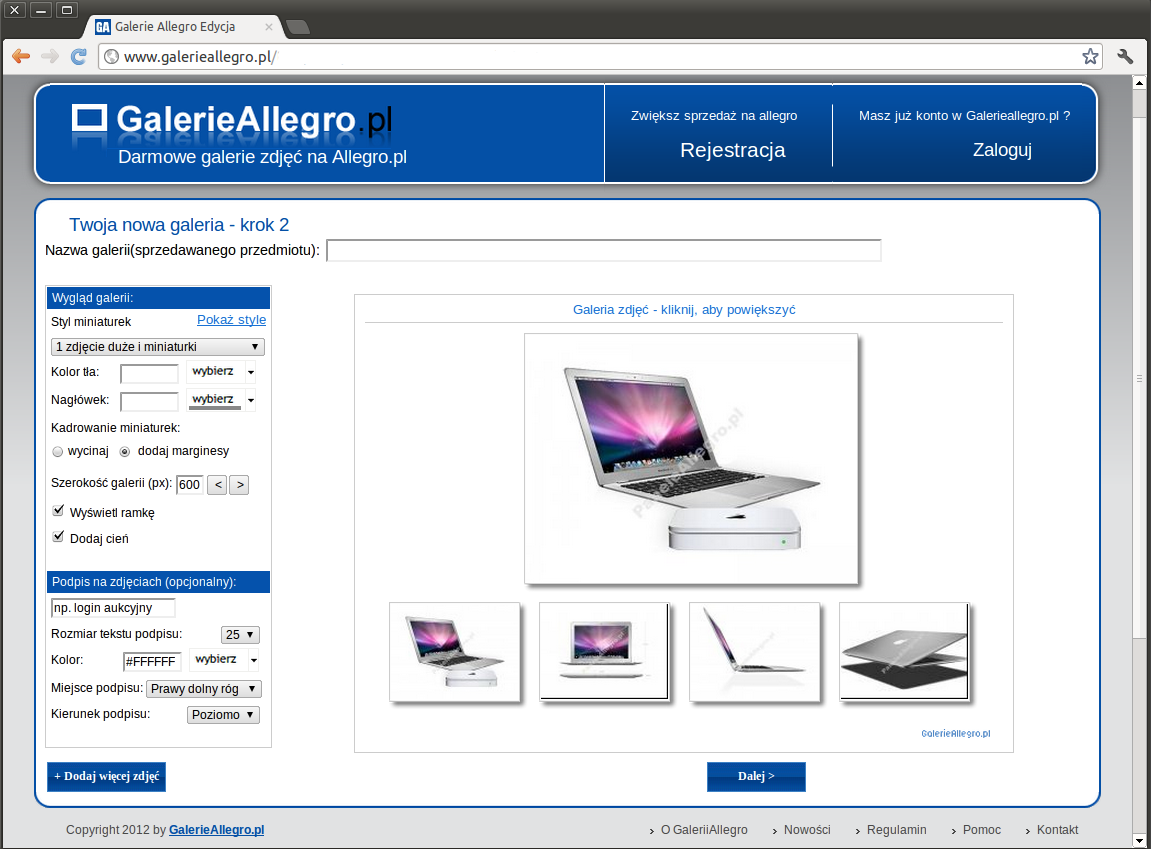Click the gallery width field showing 600
The width and height of the screenshot is (1151, 849).
pyautogui.click(x=189, y=484)
